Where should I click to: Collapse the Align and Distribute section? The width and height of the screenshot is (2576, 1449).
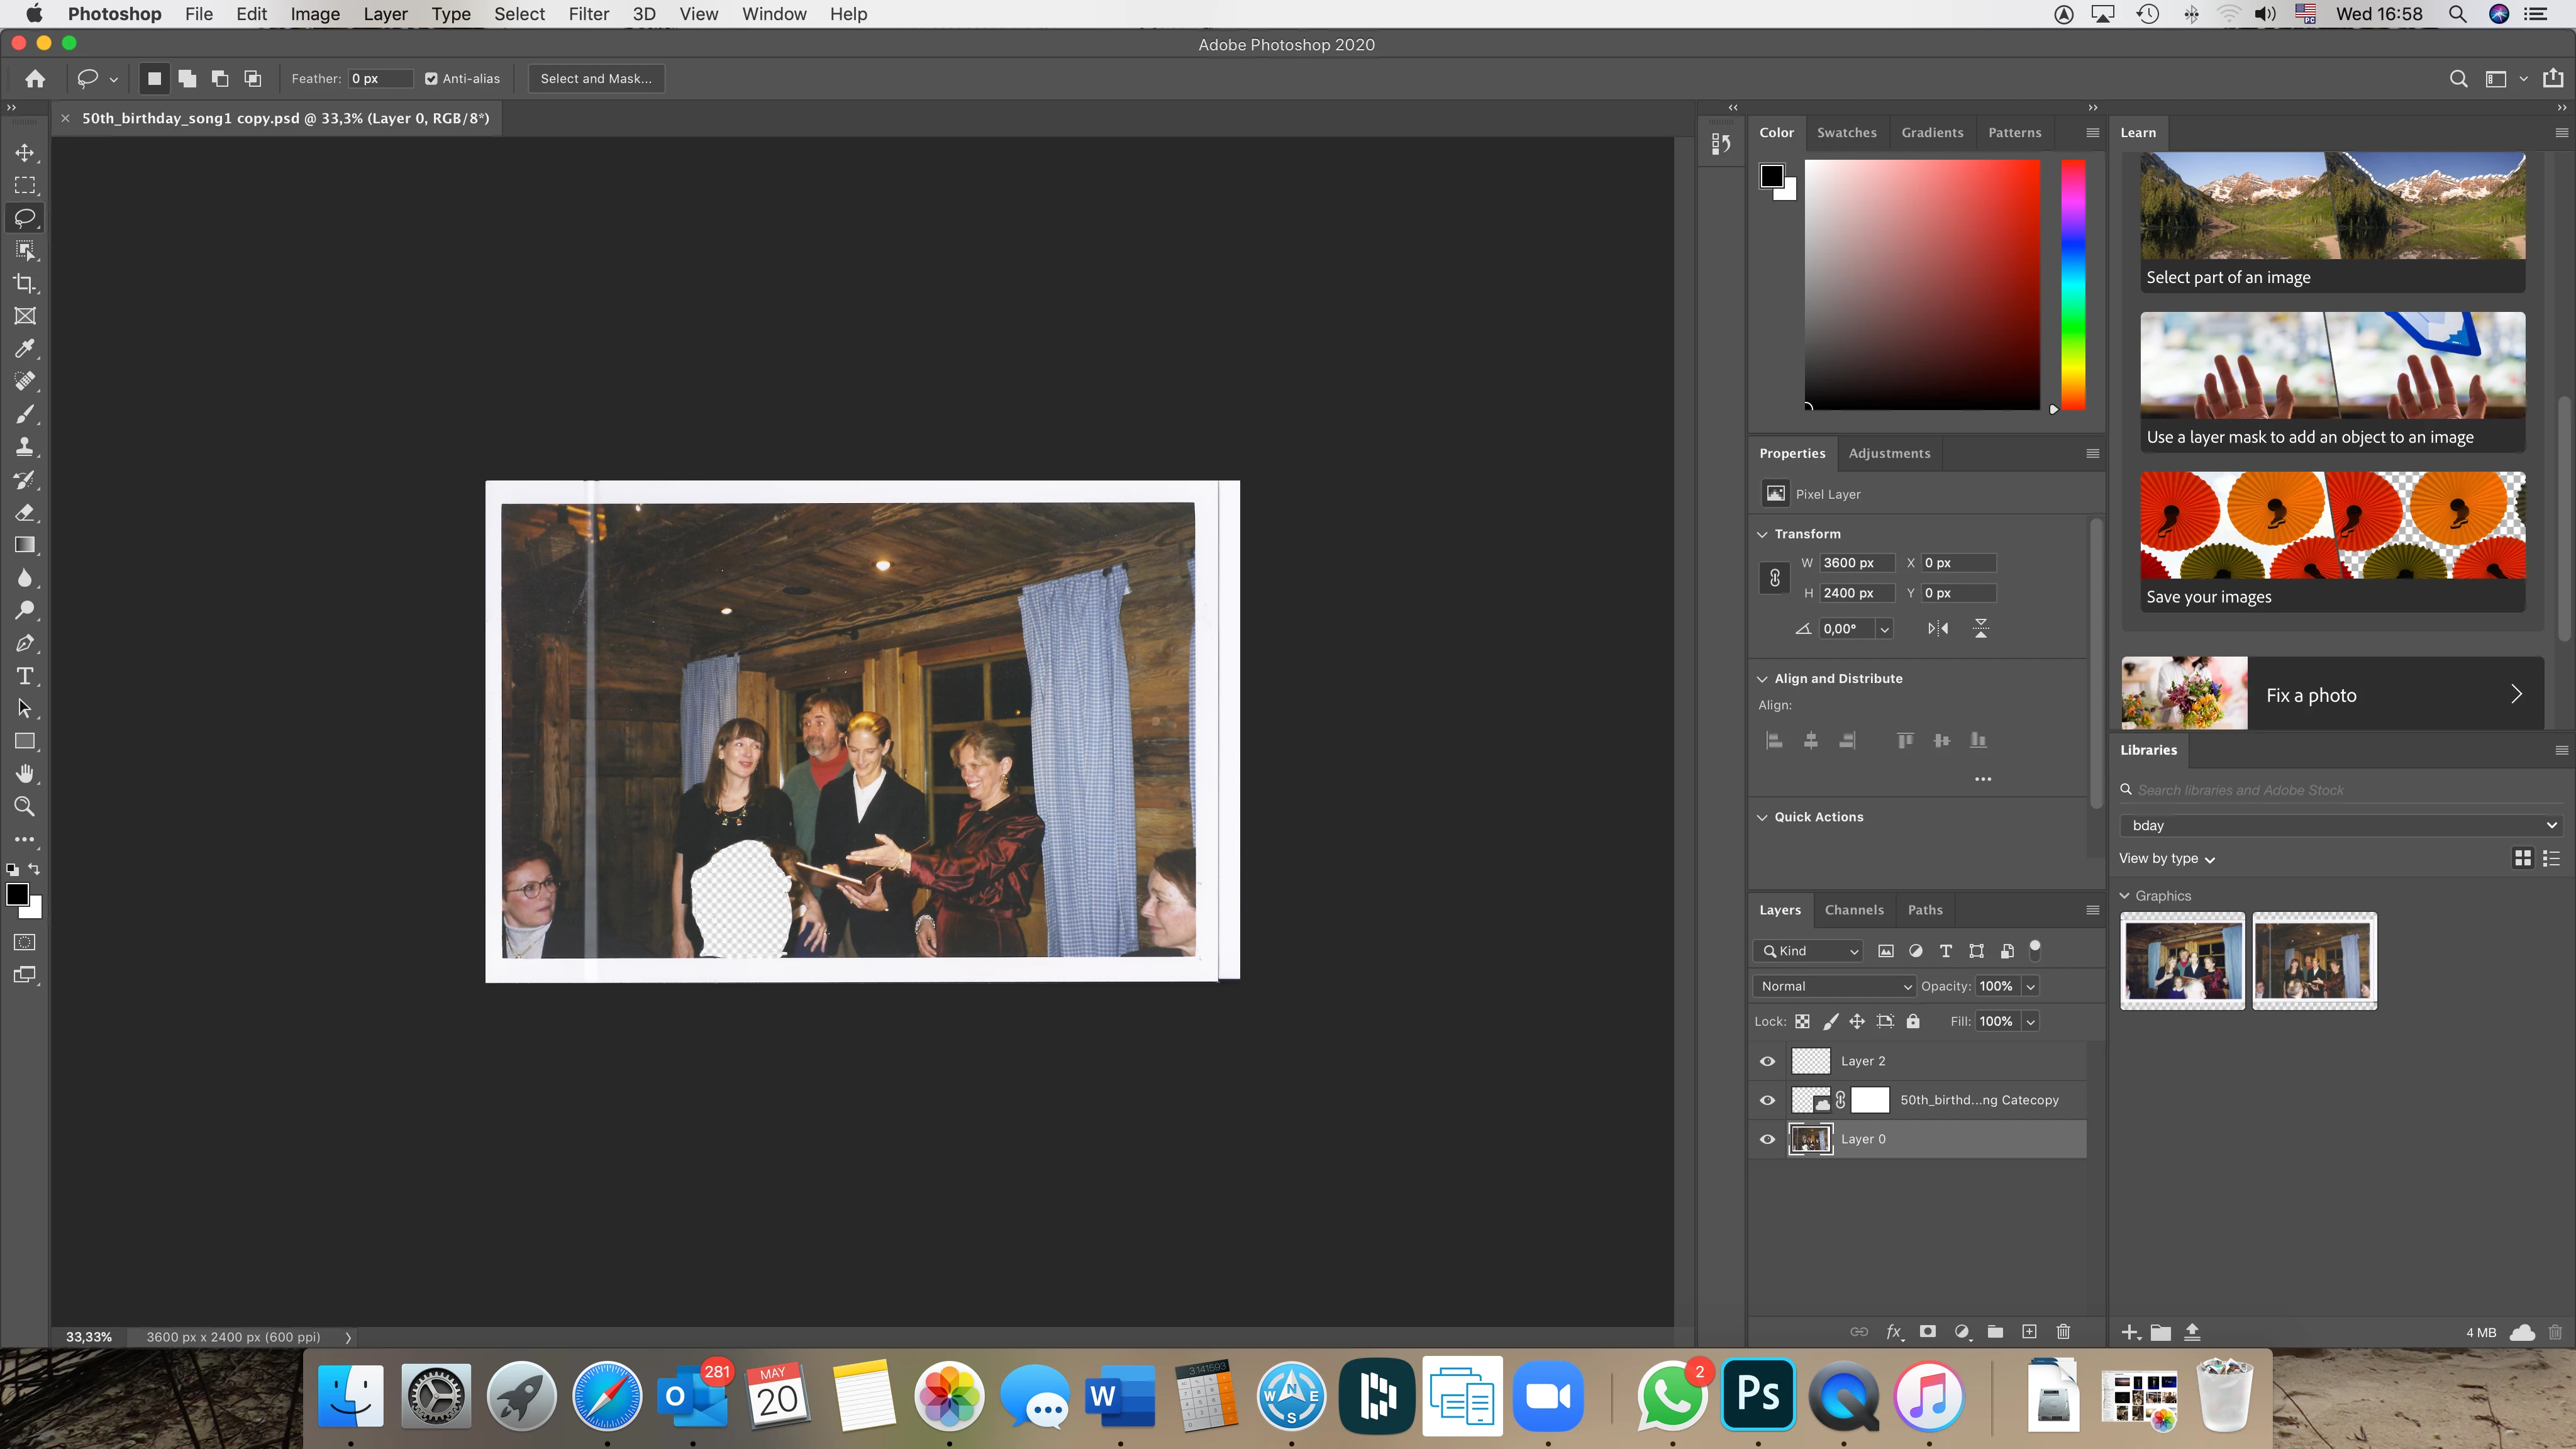coord(1763,678)
